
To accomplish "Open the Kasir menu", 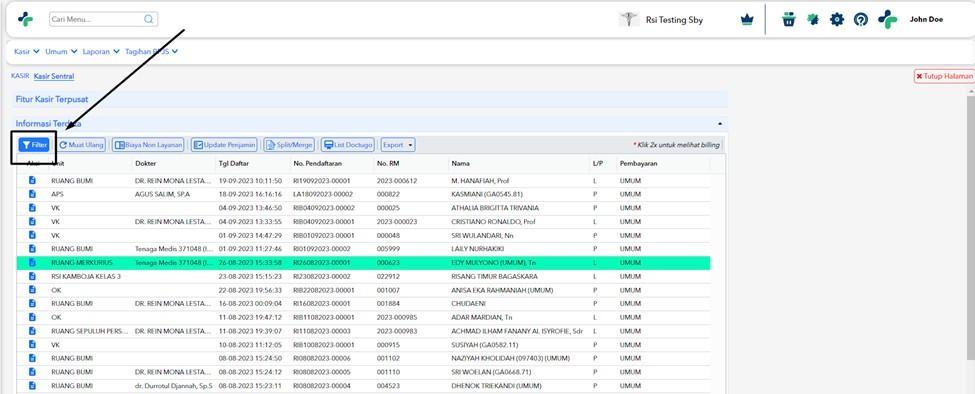I will (x=27, y=52).
